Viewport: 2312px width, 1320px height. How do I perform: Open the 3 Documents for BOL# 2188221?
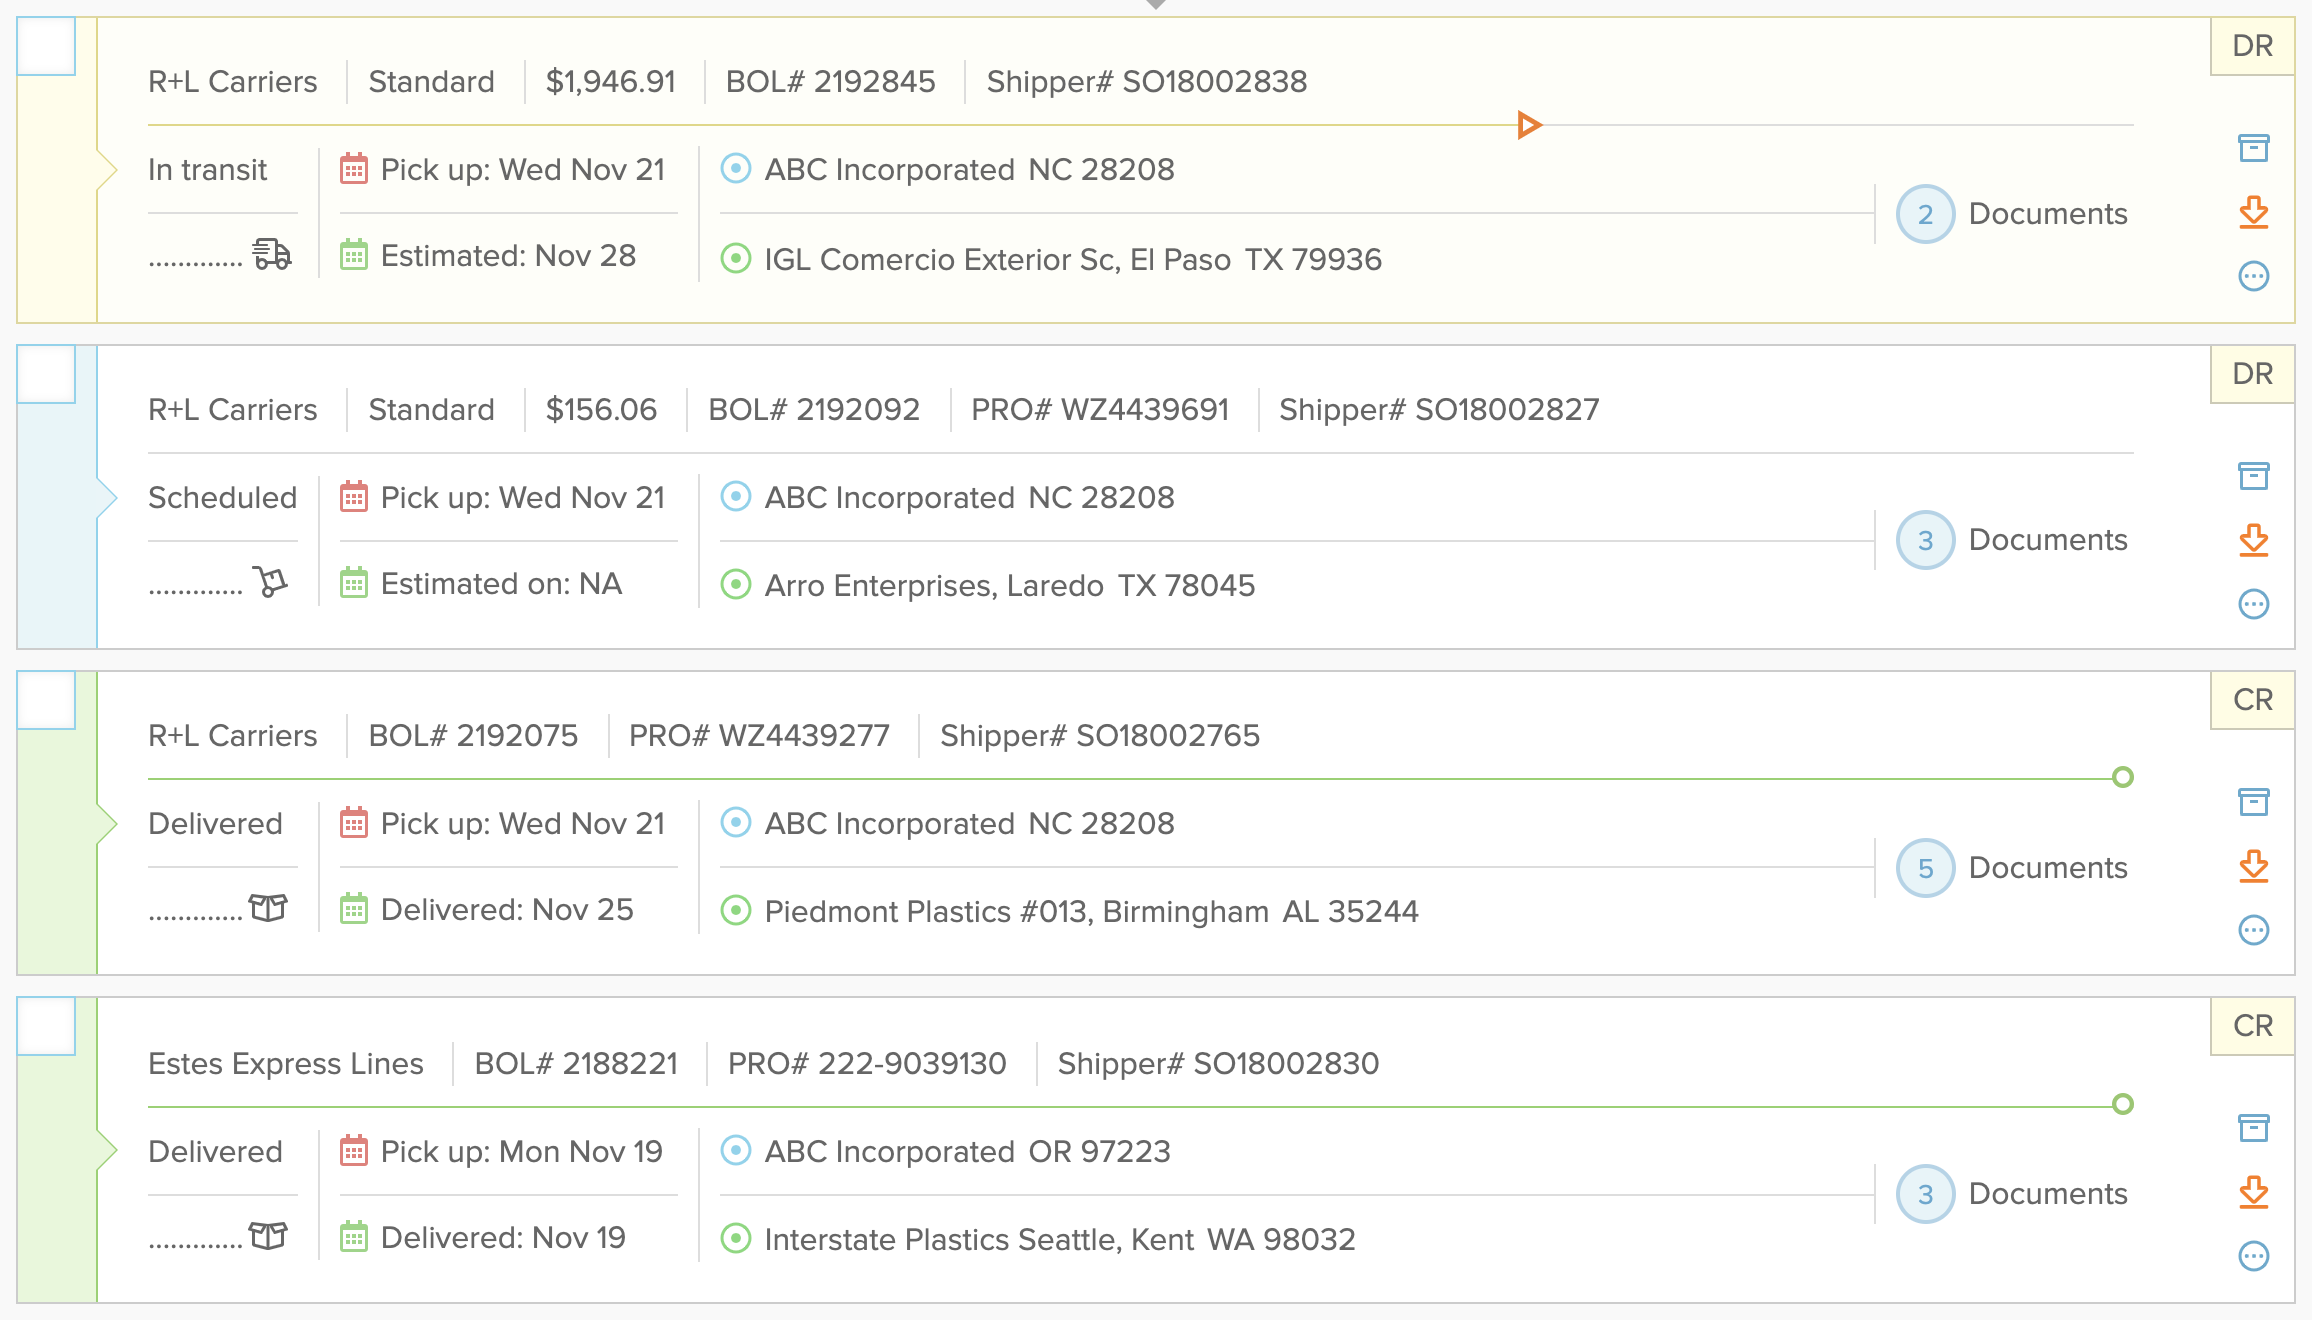pos(2012,1194)
